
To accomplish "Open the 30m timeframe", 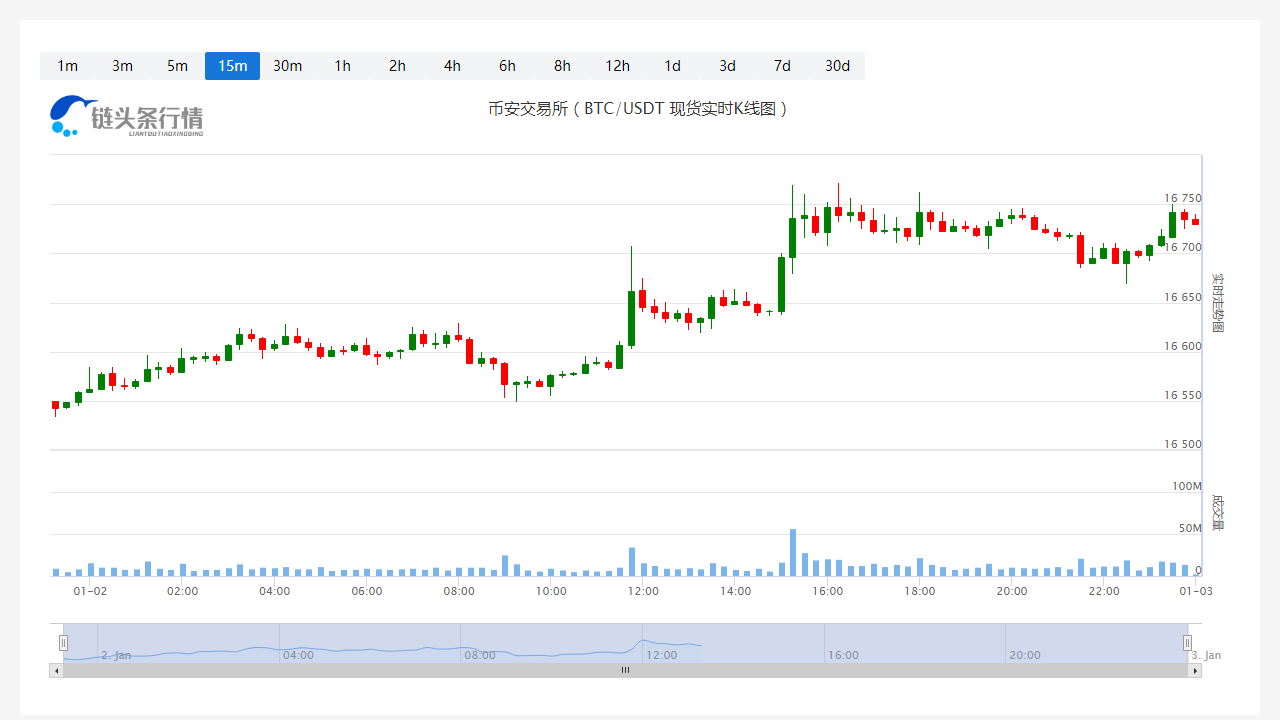I will click(287, 66).
